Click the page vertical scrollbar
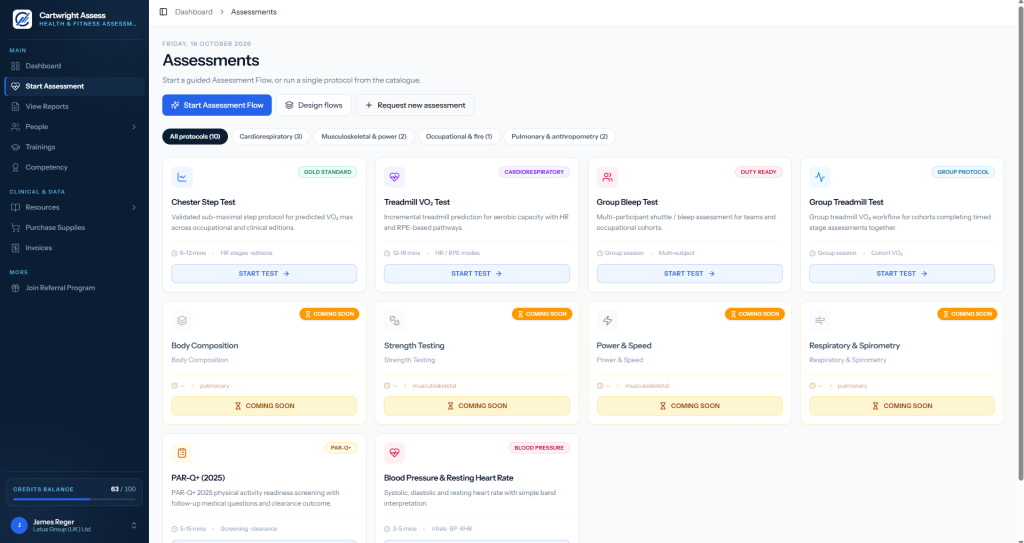1024x543 pixels. pyautogui.click(x=1020, y=242)
